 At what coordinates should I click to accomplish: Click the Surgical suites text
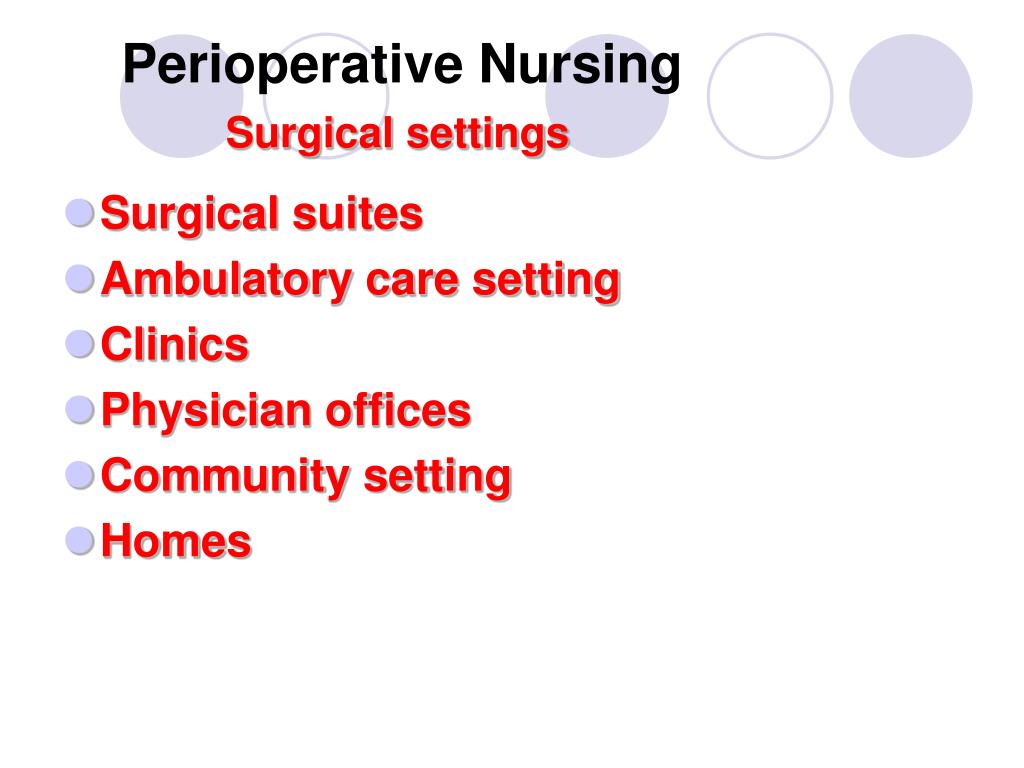click(x=262, y=215)
